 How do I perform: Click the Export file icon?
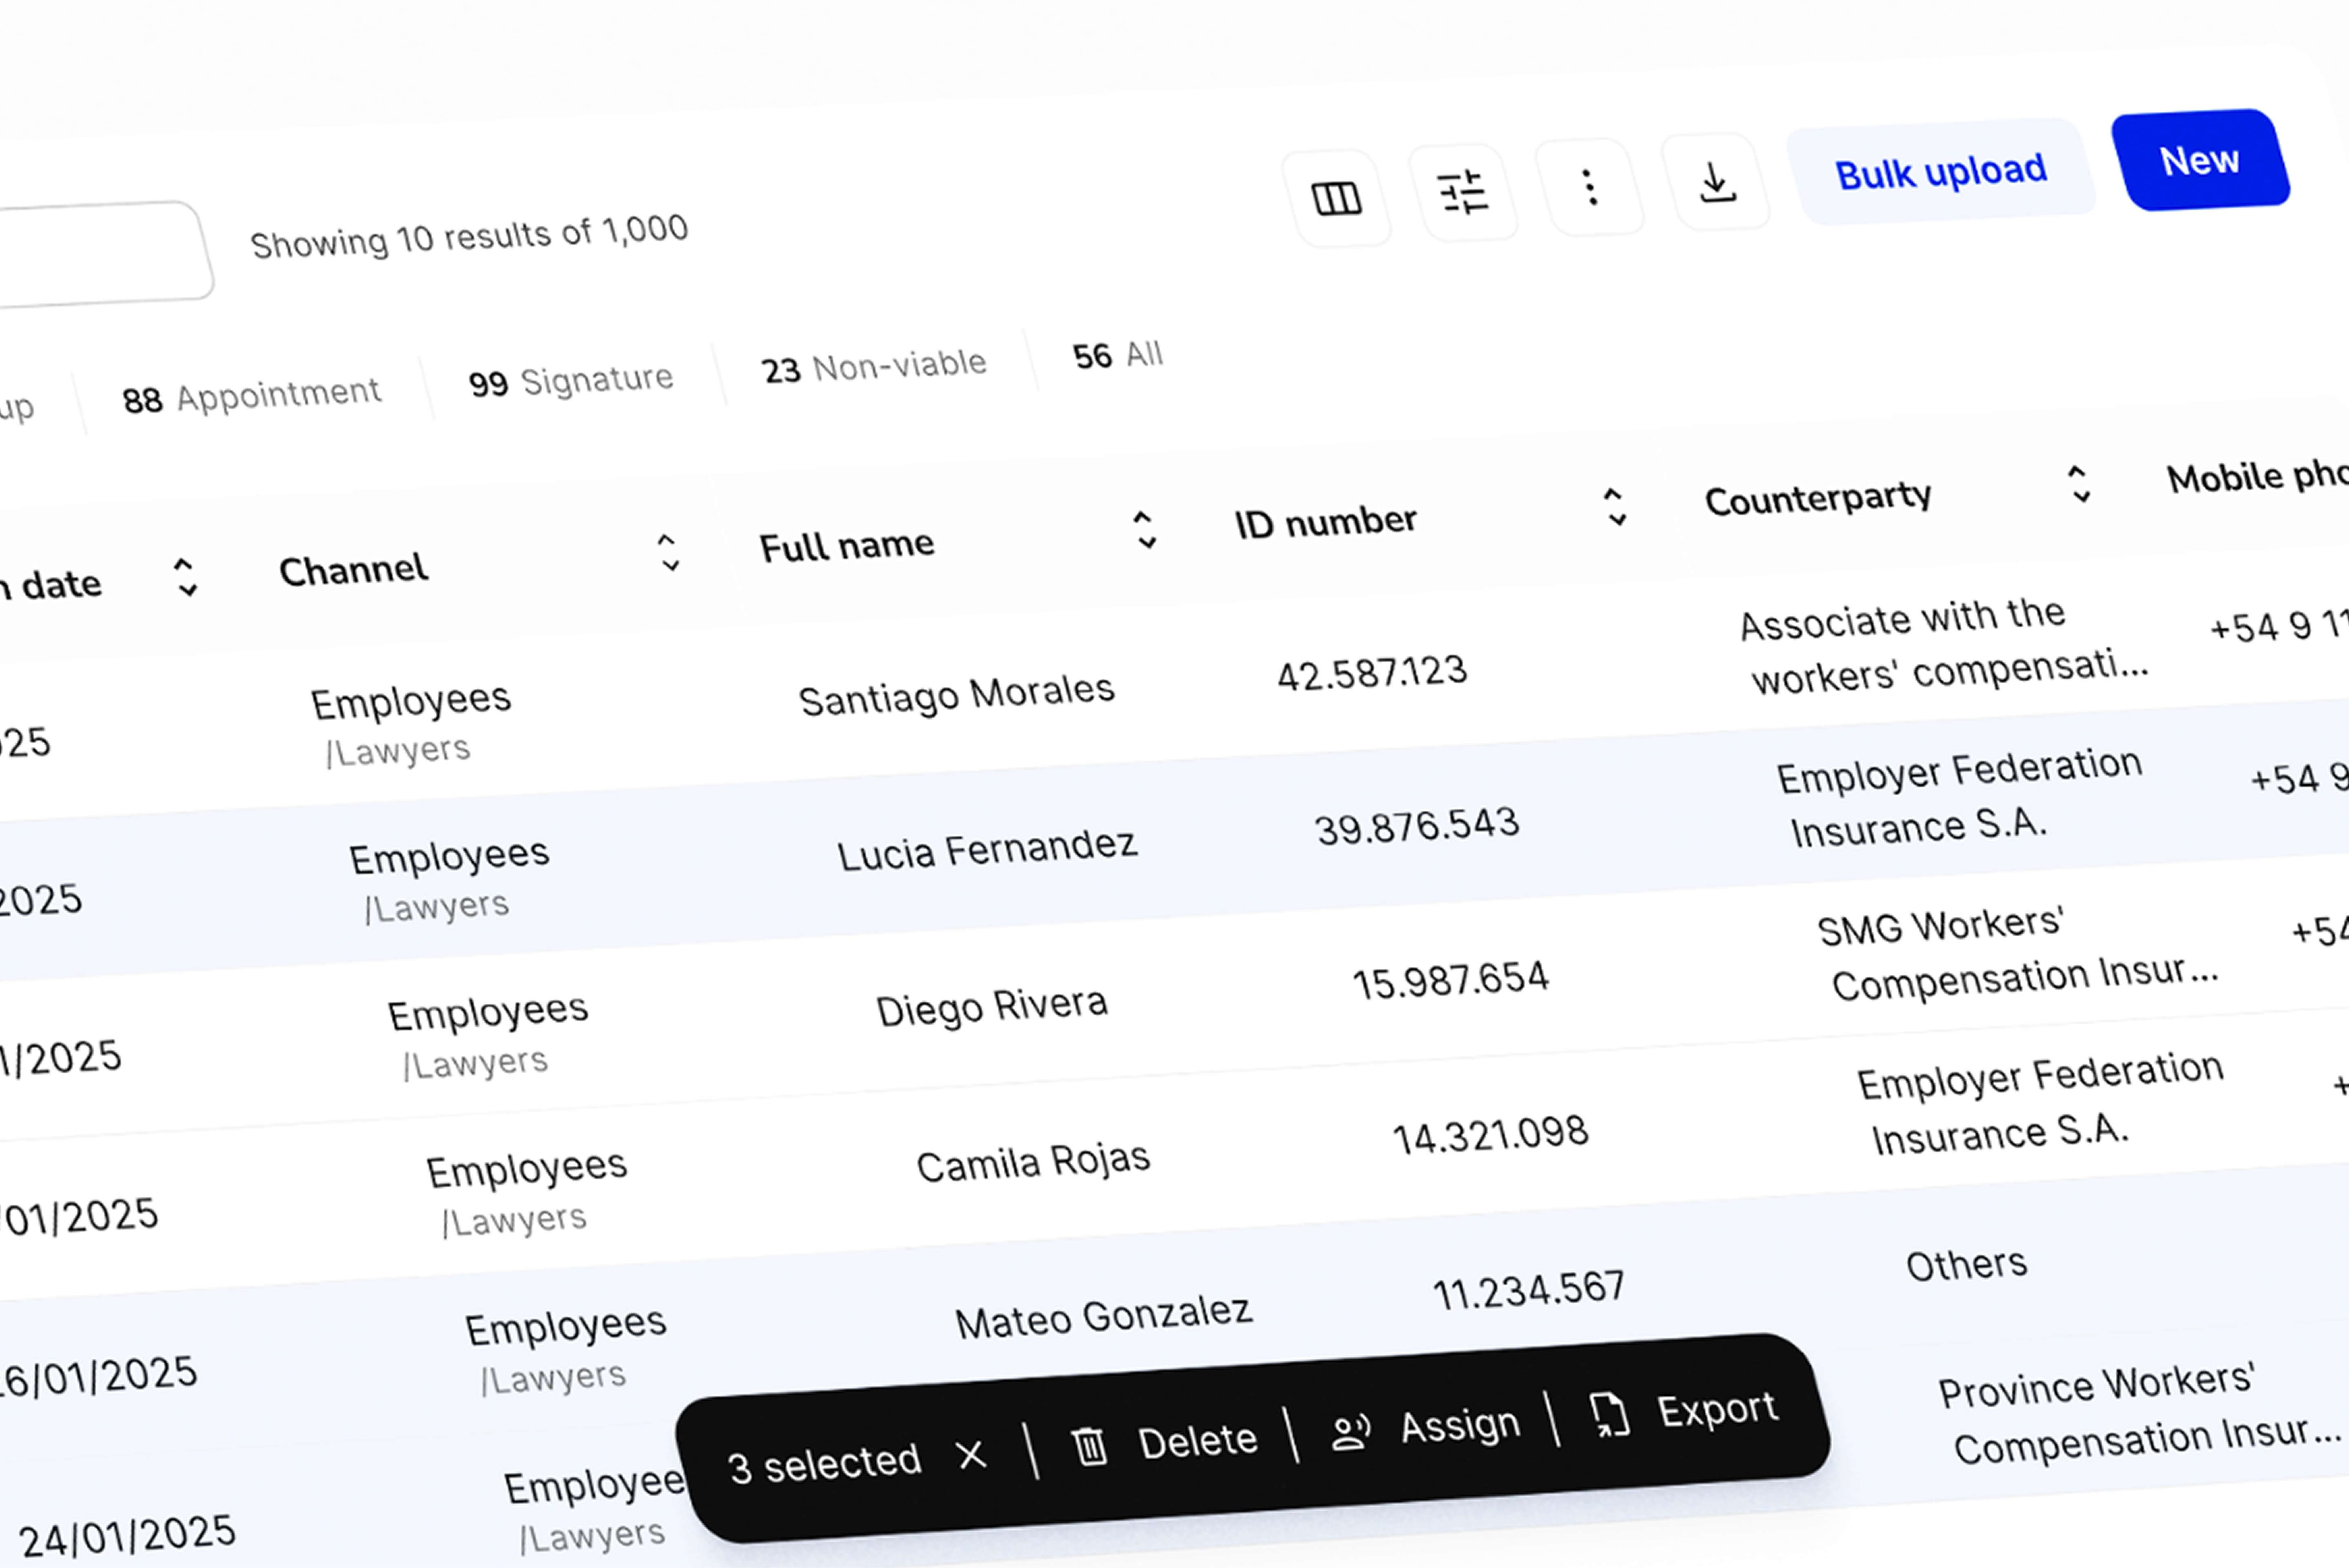tap(1610, 1416)
